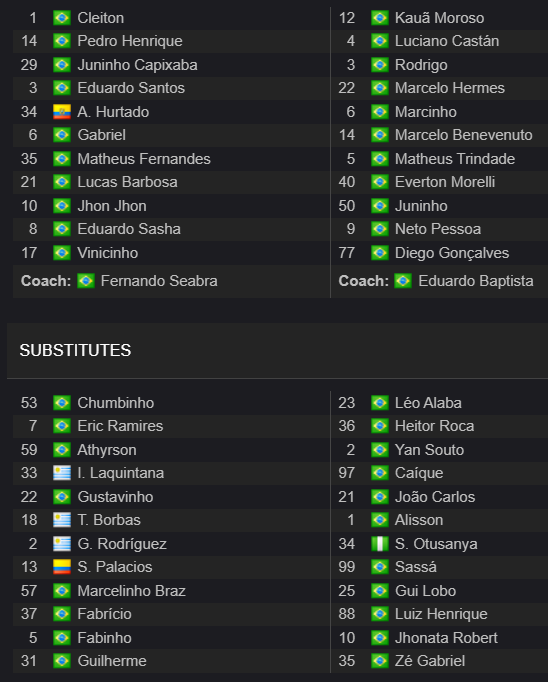548x682 pixels.
Task: Open player Kauã Moroso
Action: coord(439,18)
